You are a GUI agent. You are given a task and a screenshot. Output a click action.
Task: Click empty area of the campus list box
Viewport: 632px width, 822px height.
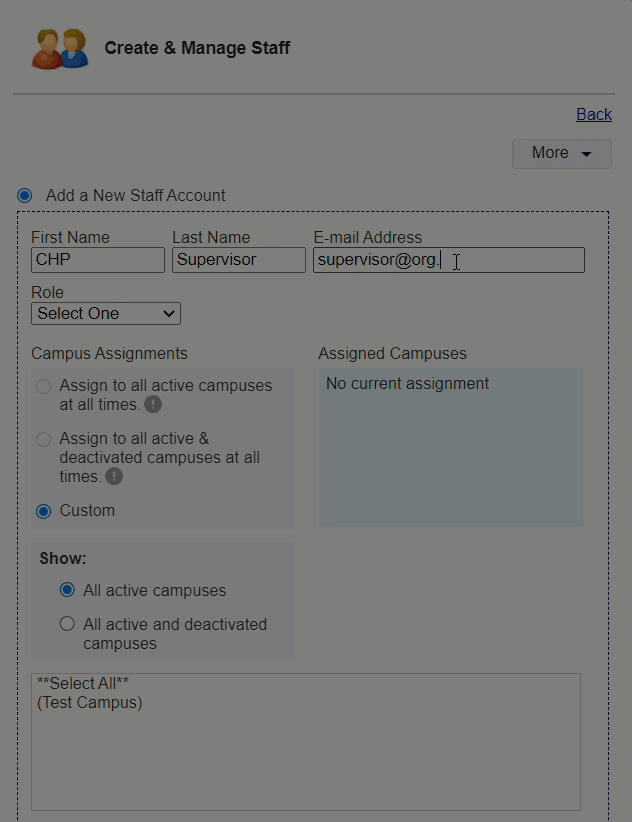tap(305, 760)
